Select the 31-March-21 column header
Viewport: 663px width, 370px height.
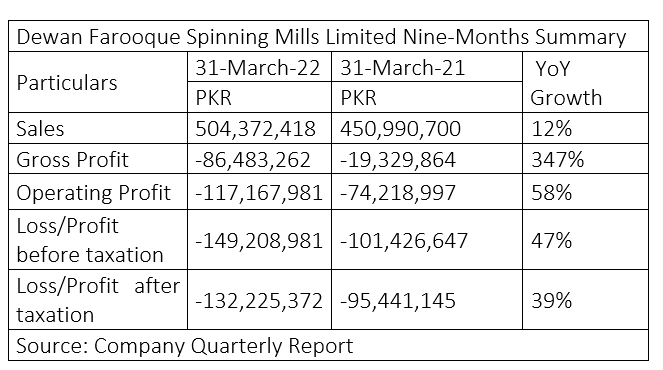[x=427, y=67]
